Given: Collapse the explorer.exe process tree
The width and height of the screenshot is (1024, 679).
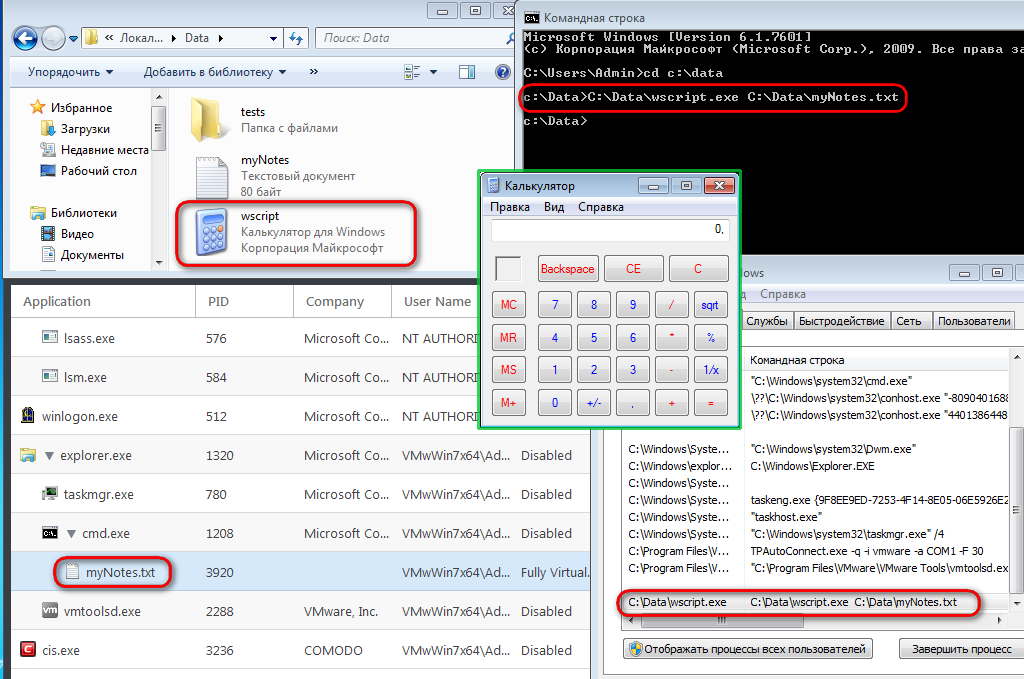Looking at the screenshot, I should (49, 456).
